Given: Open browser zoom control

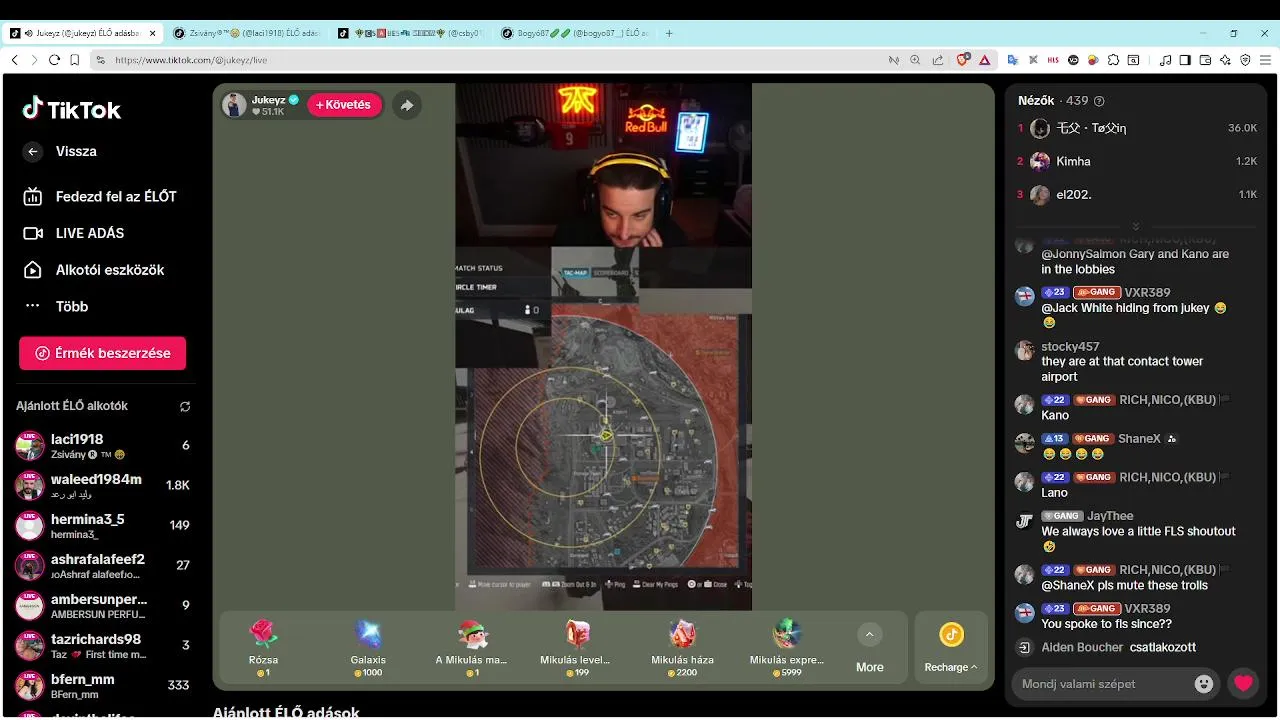Looking at the screenshot, I should (915, 60).
